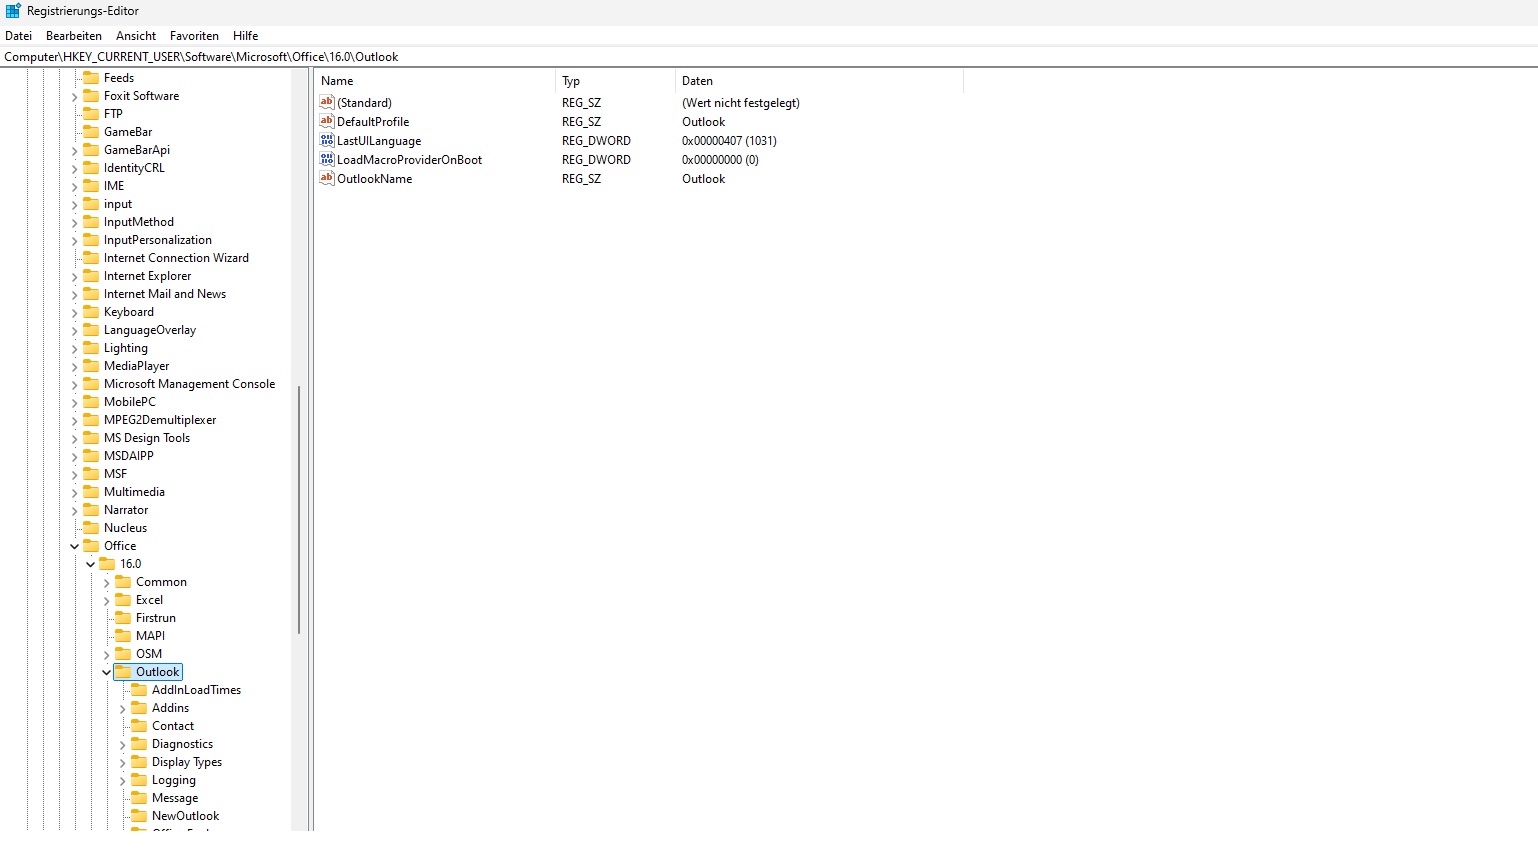
Task: Select the Narrator key
Action: [x=126, y=509]
